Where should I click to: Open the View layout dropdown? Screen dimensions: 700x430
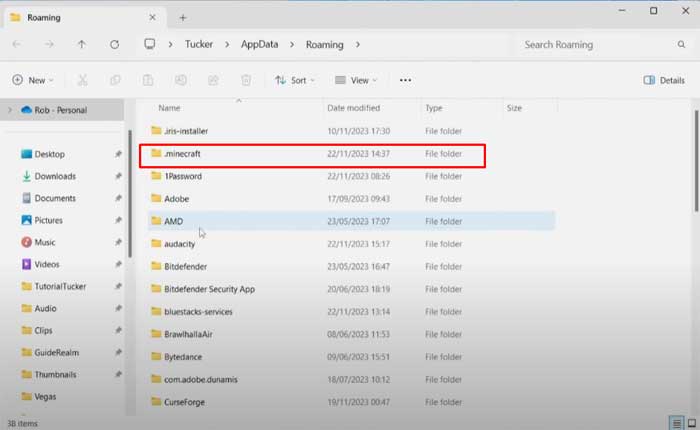[x=355, y=80]
